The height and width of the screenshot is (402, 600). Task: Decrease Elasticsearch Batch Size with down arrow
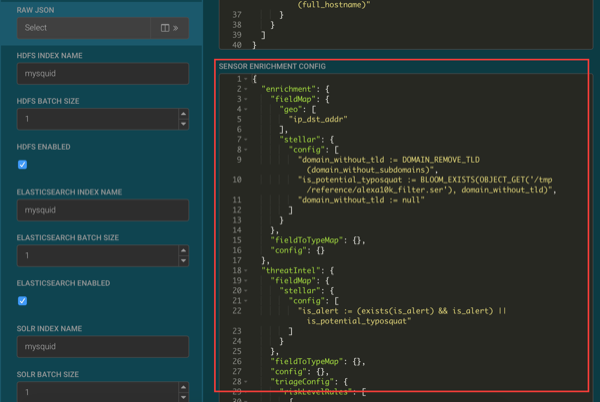point(184,260)
